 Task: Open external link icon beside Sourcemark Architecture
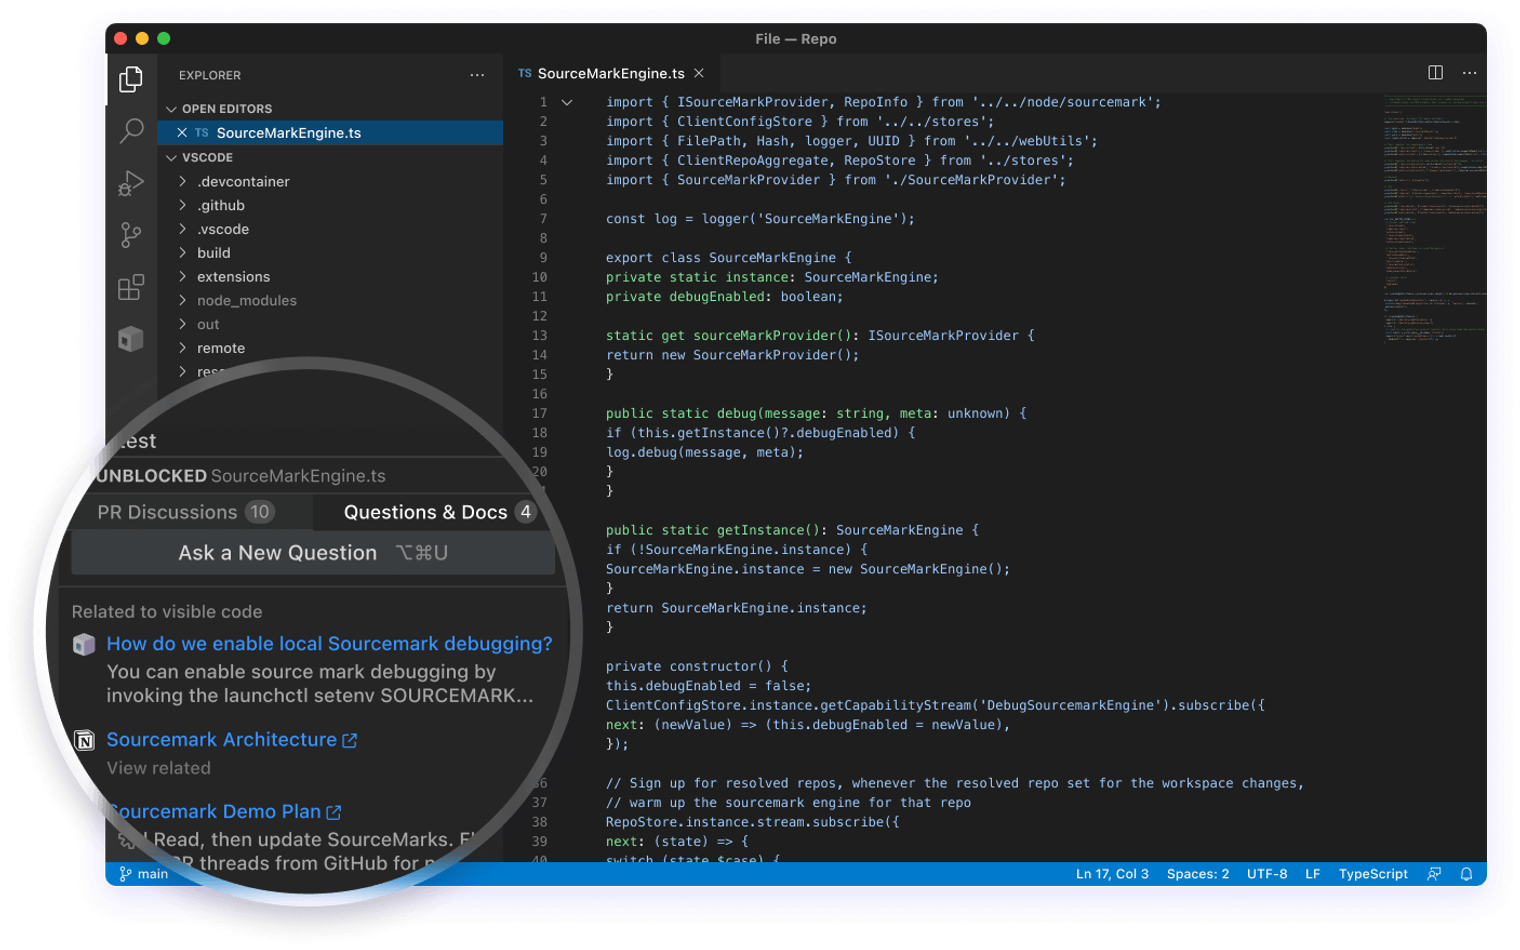pyautogui.click(x=350, y=741)
